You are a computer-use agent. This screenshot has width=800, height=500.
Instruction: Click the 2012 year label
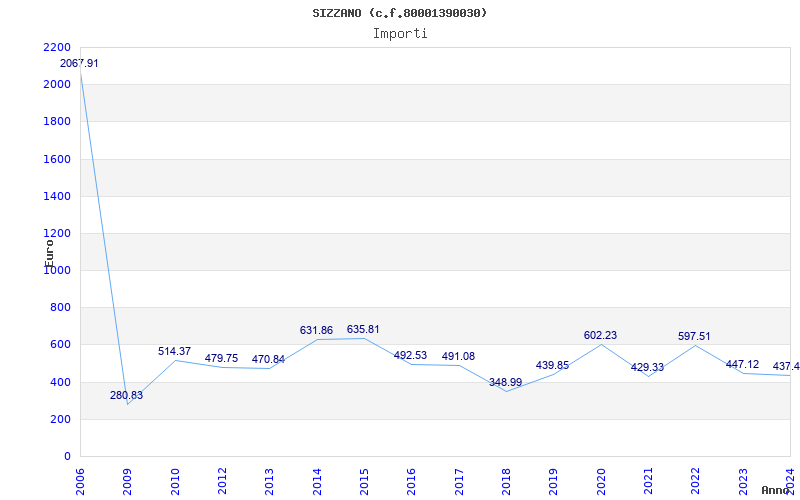(222, 482)
